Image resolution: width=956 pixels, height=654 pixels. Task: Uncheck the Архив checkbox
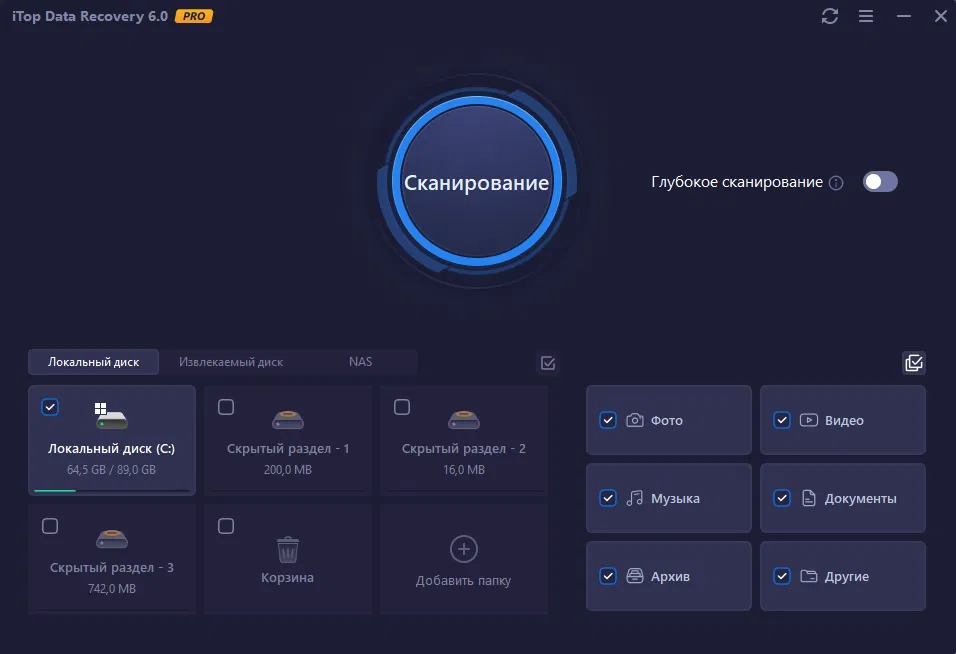click(608, 577)
